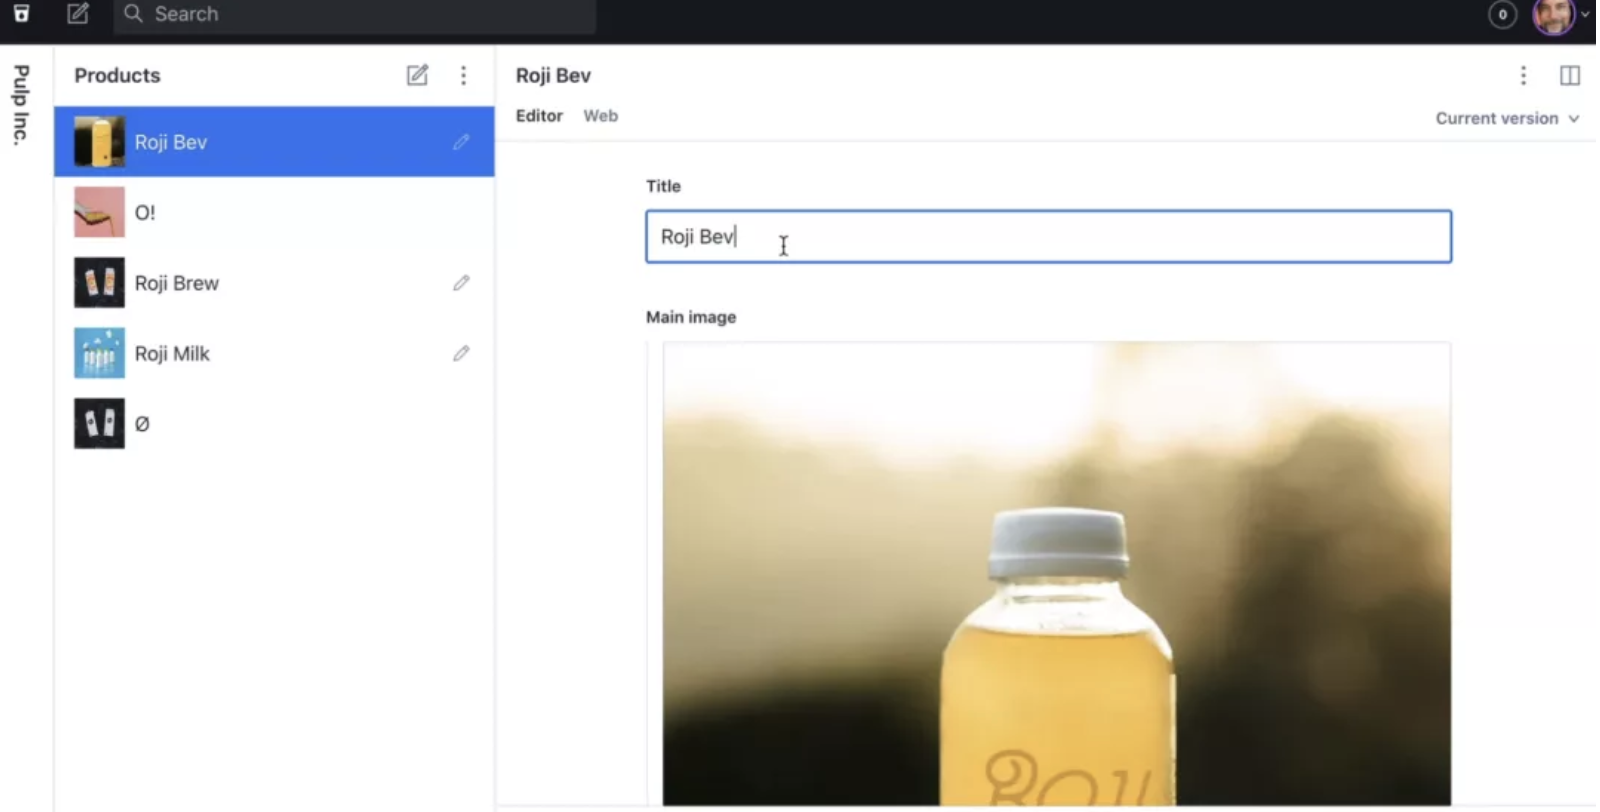
Task: Click the Pulp Inc. workspace label
Action: pyautogui.click(x=21, y=105)
